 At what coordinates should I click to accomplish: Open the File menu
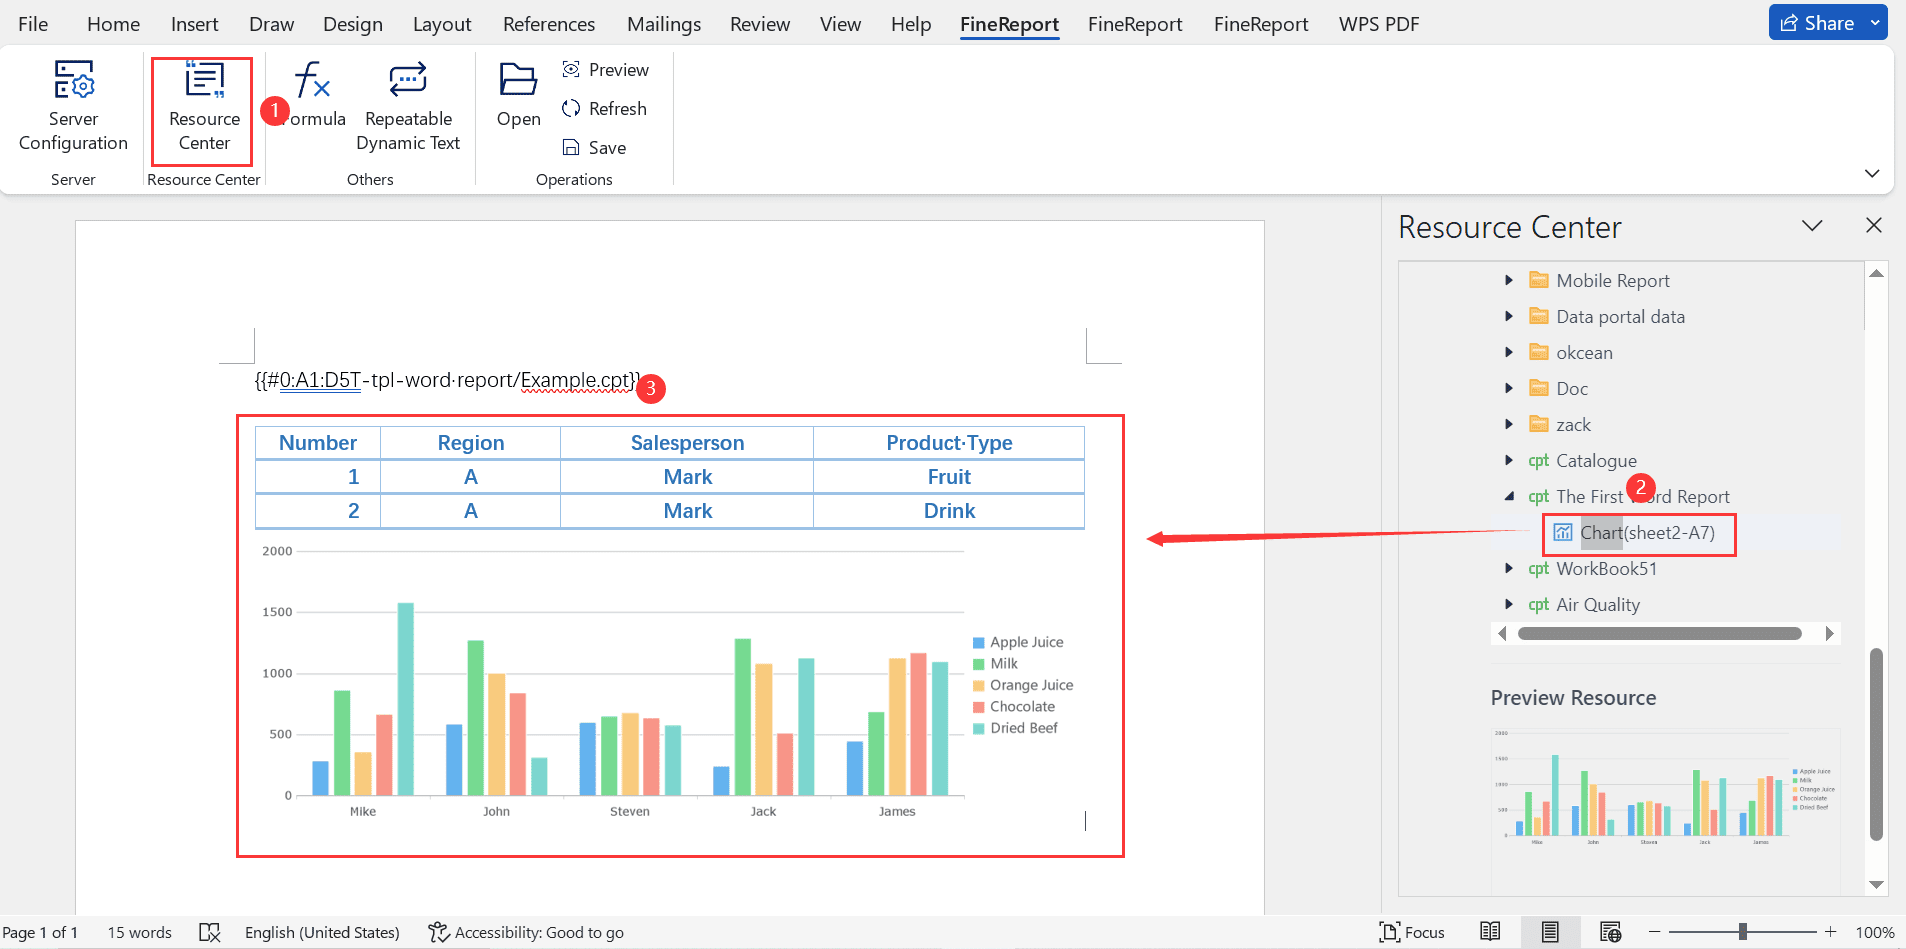33,24
